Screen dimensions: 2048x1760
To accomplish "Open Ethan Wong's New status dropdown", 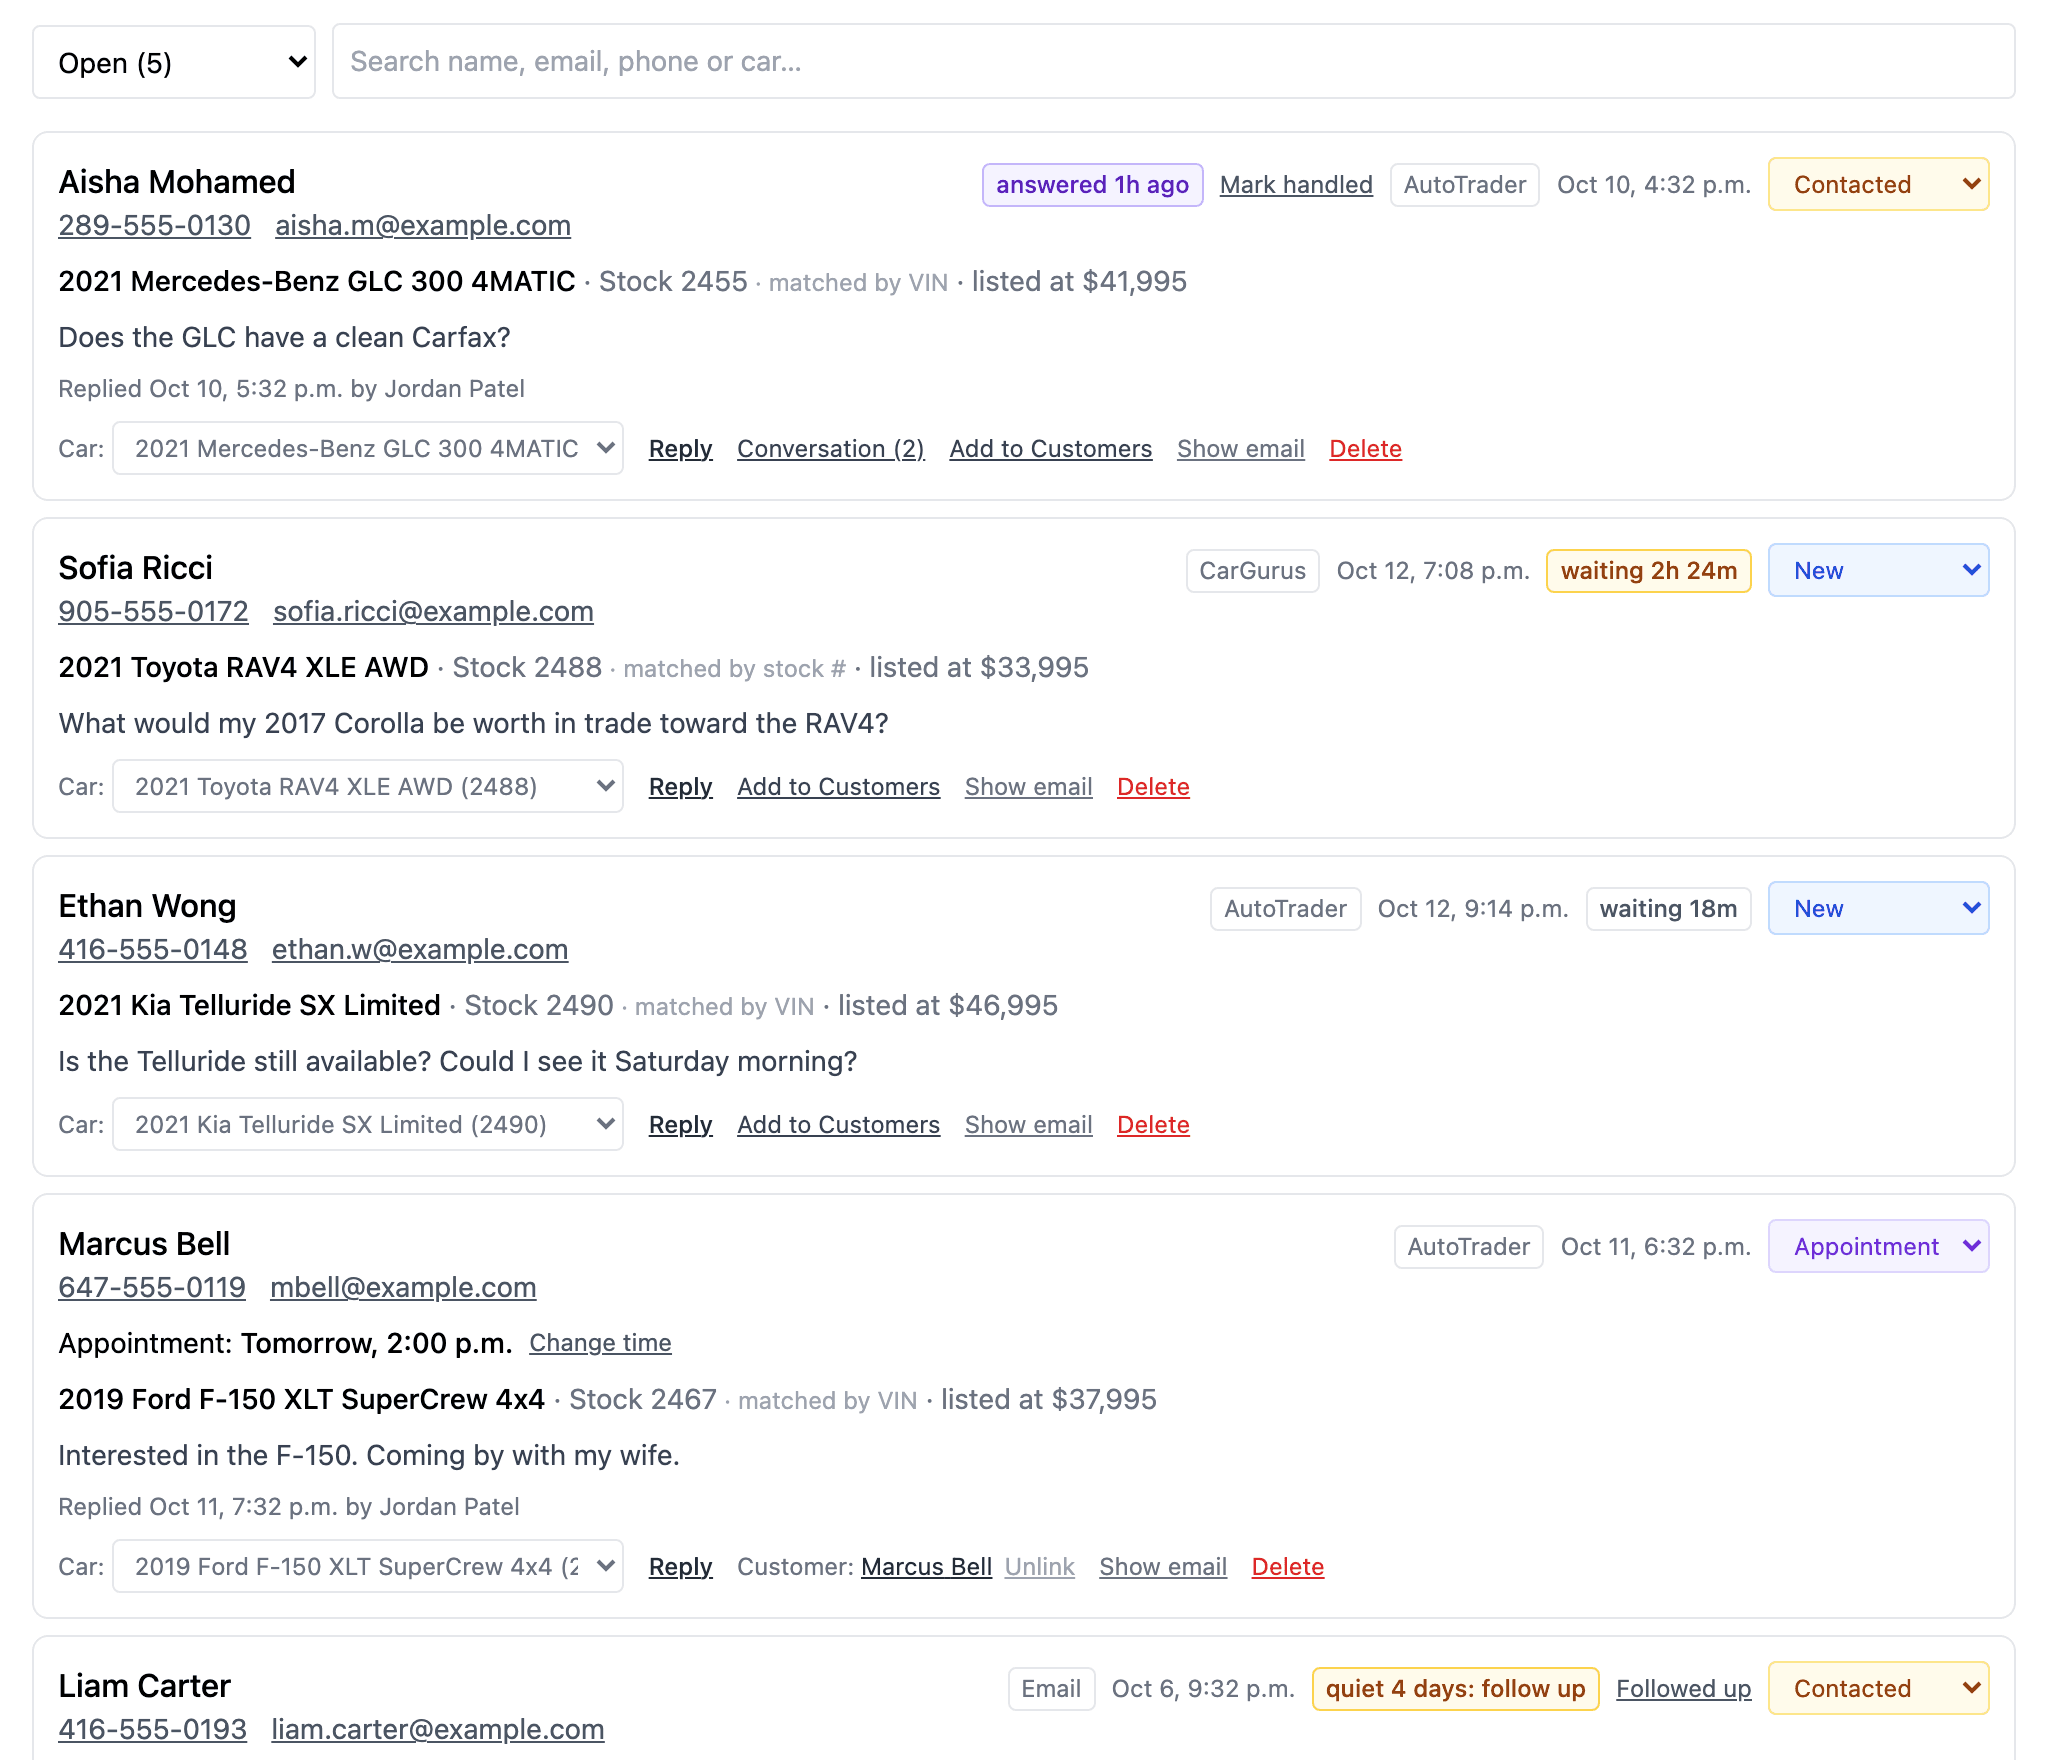I will (x=1878, y=908).
